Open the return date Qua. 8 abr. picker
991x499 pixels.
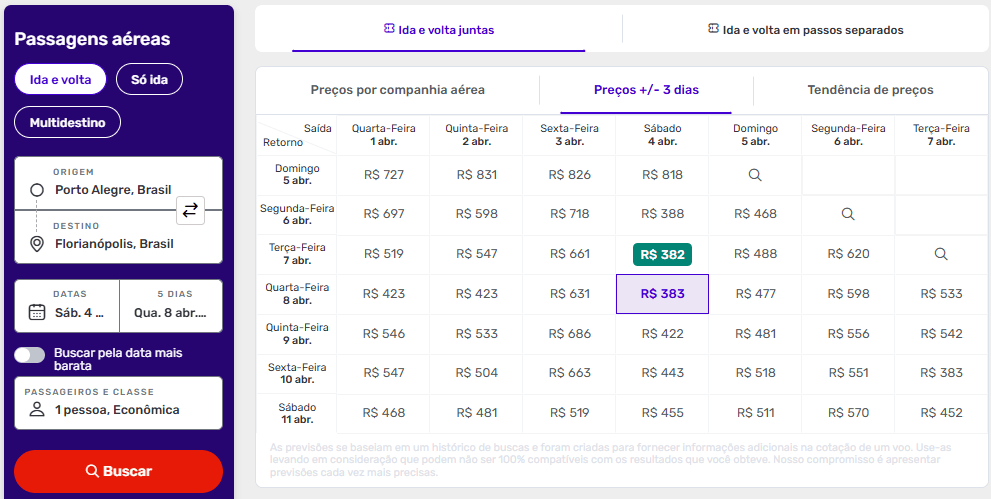pyautogui.click(x=170, y=306)
